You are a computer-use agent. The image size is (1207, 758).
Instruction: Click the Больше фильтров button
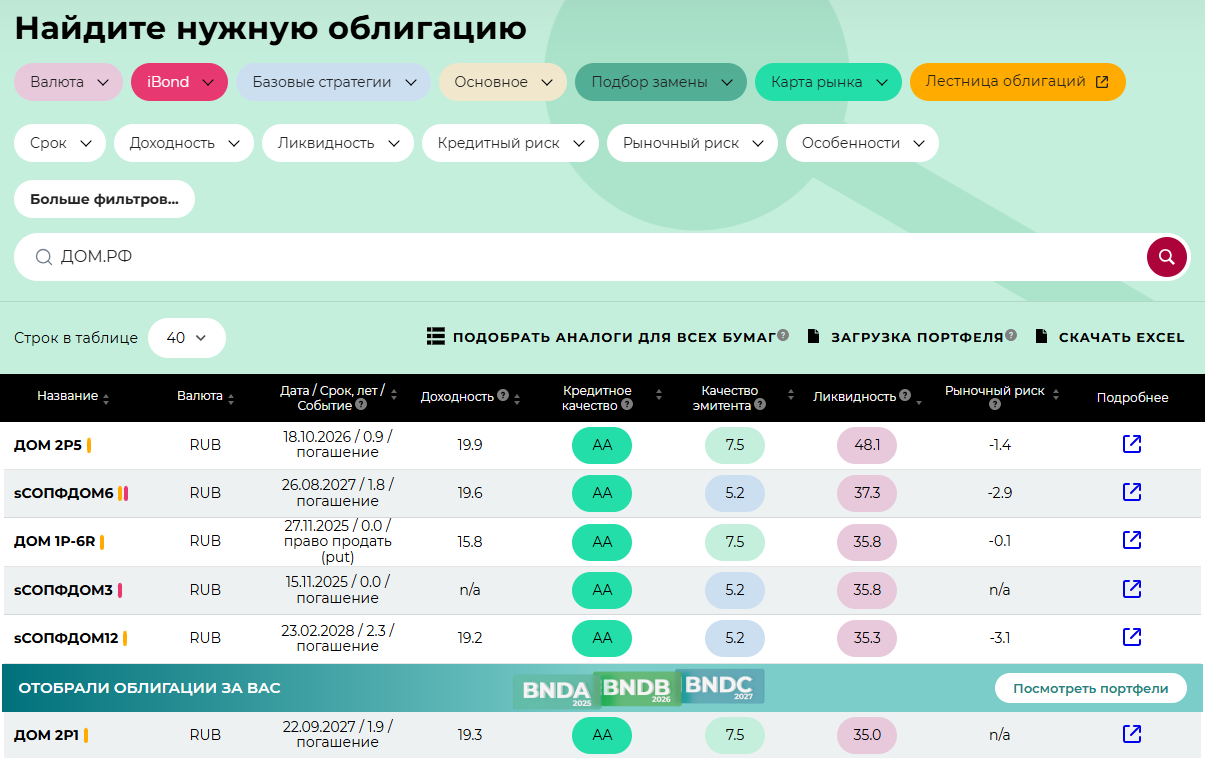[x=104, y=199]
